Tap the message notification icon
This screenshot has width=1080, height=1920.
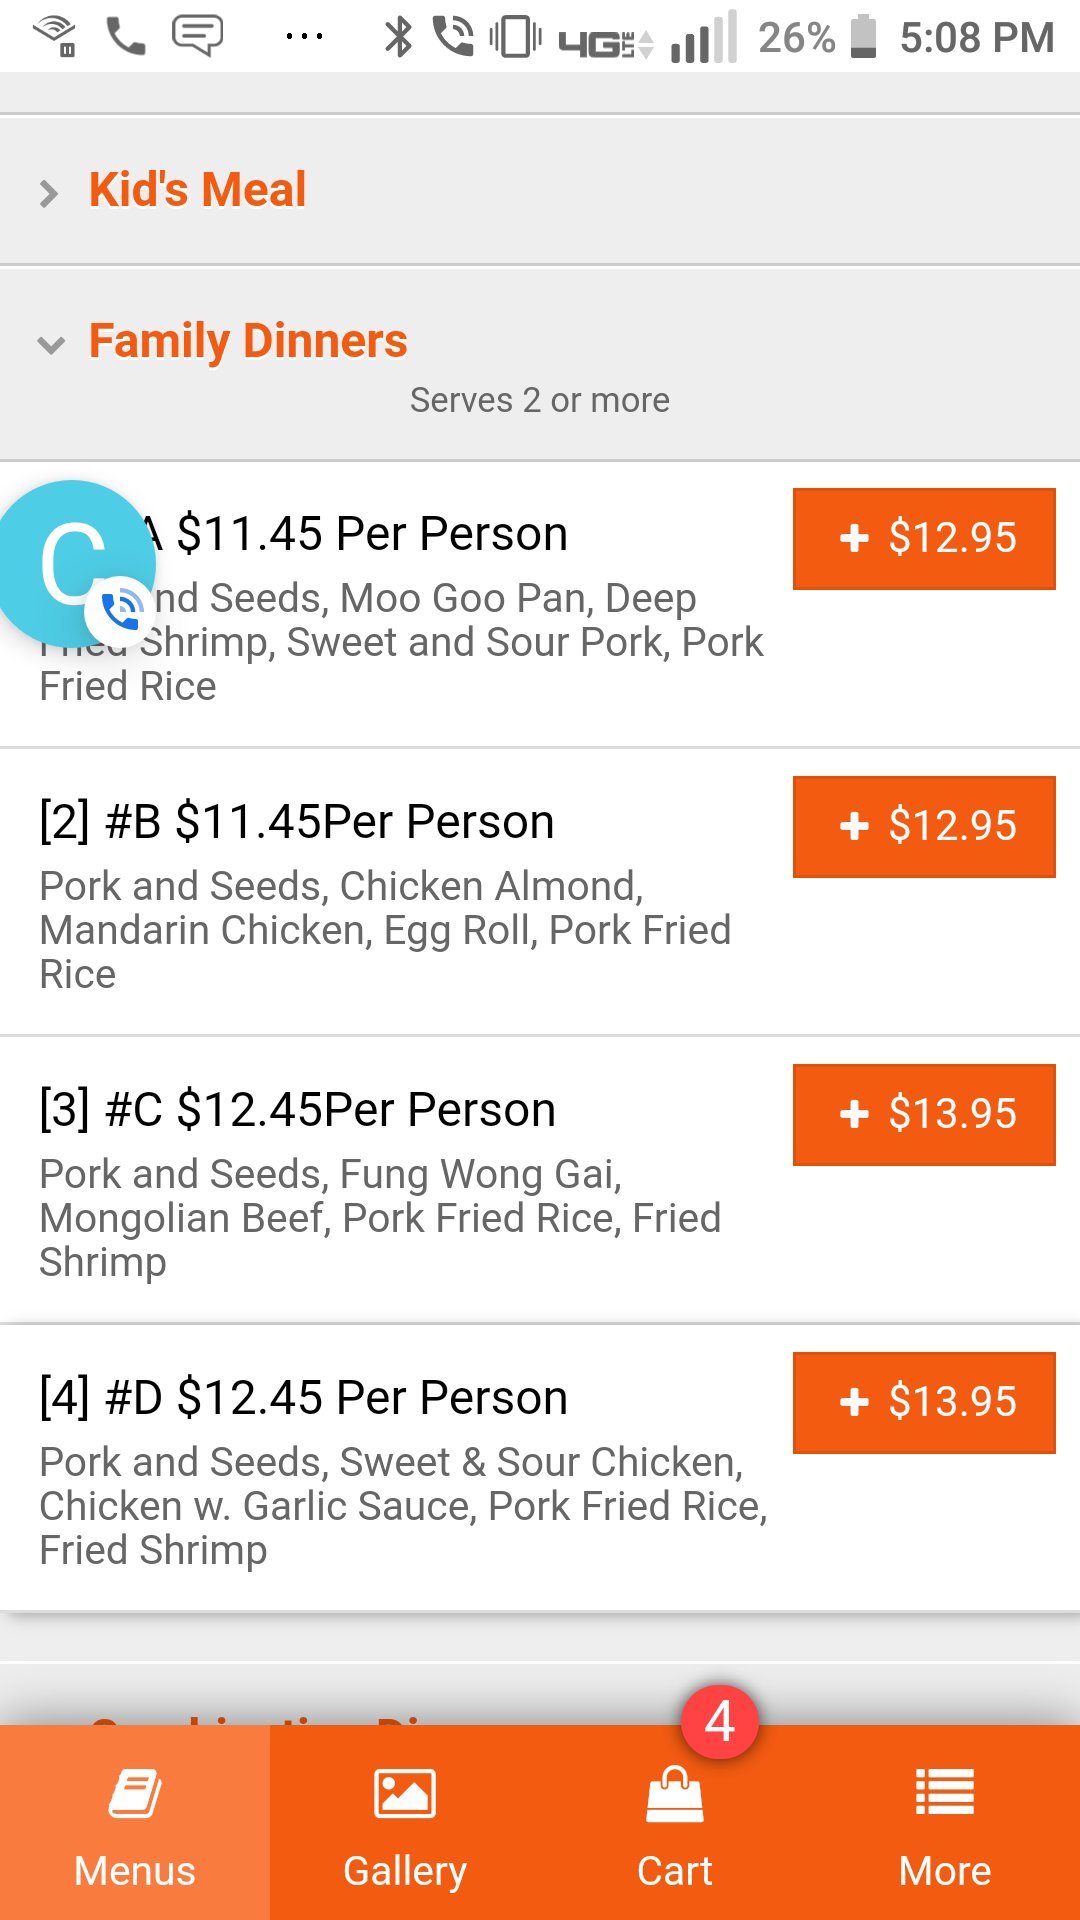(197, 37)
